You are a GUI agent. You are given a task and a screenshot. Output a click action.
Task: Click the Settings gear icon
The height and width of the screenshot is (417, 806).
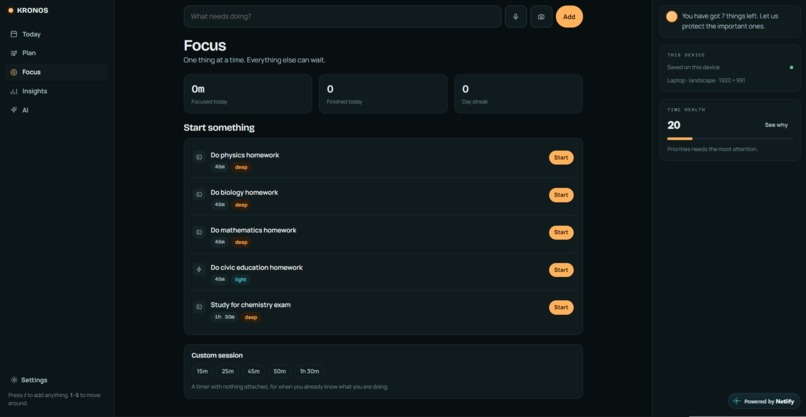pyautogui.click(x=14, y=380)
